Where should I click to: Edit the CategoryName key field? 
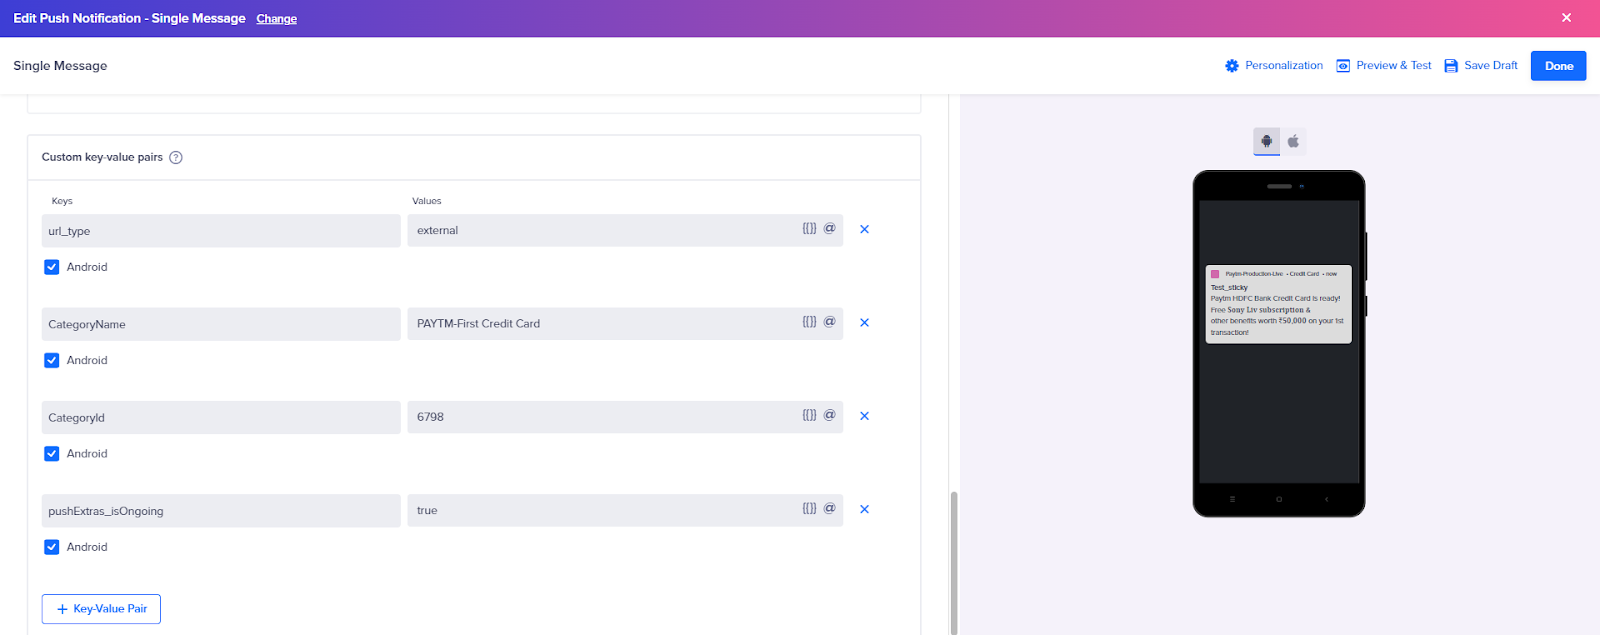coord(221,324)
